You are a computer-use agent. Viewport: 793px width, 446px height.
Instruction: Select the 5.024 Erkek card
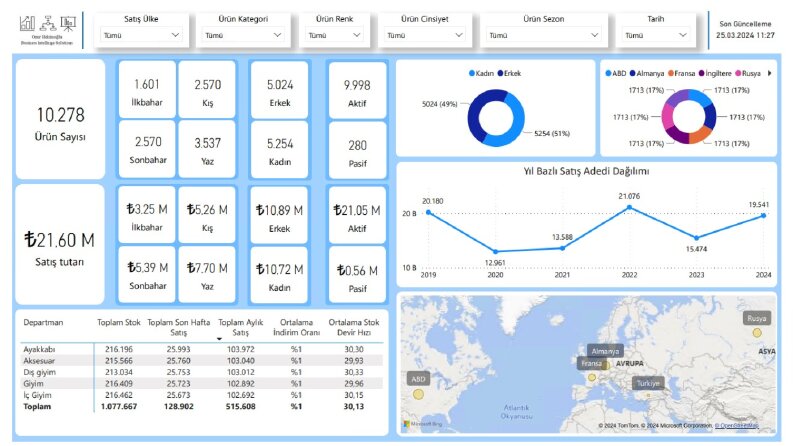tap(280, 91)
